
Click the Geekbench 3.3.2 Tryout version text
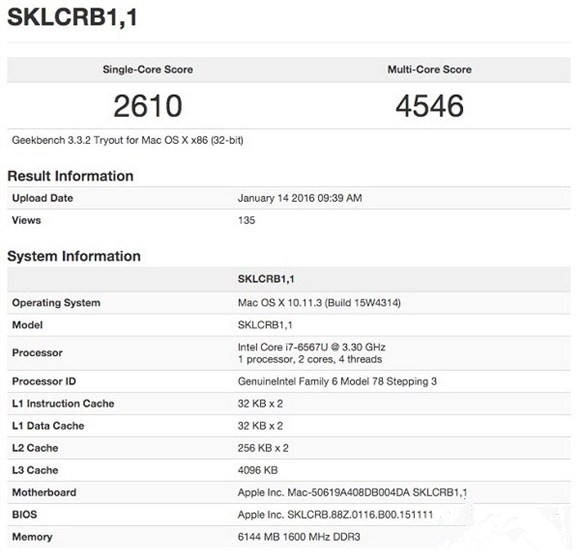click(128, 141)
